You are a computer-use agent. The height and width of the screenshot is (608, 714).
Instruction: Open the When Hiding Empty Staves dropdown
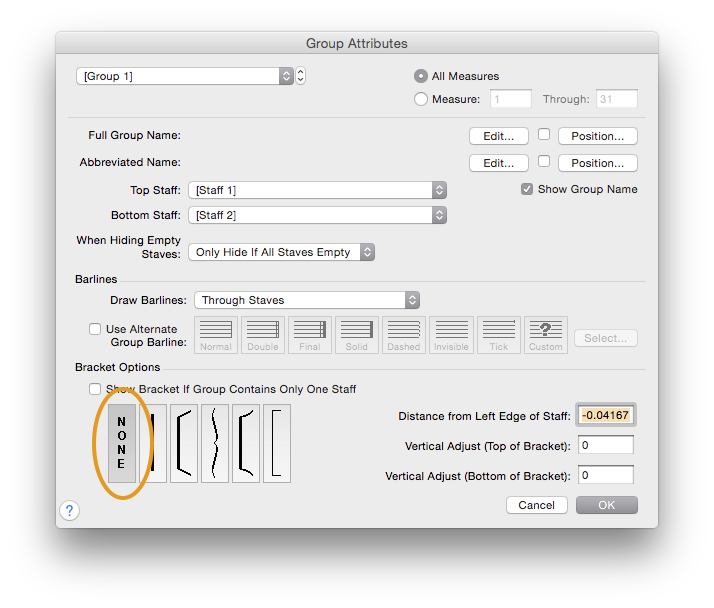click(x=281, y=252)
